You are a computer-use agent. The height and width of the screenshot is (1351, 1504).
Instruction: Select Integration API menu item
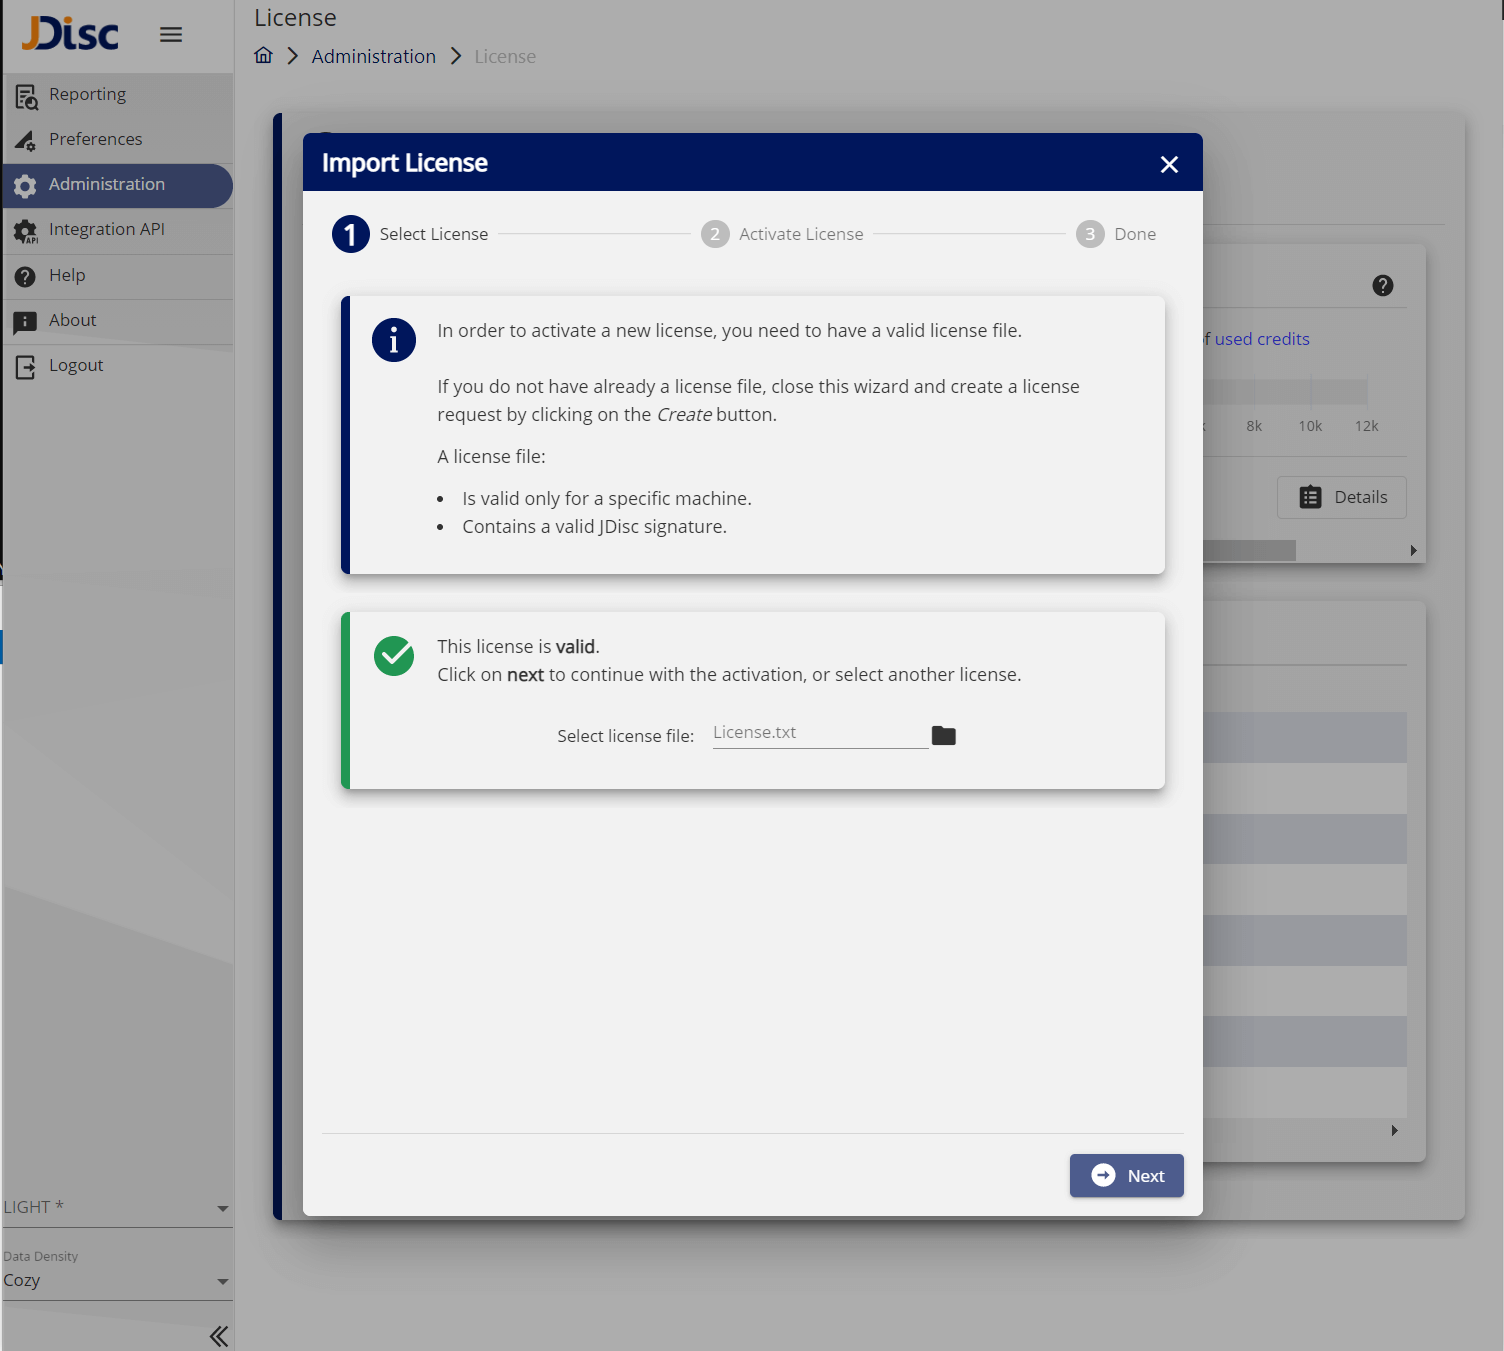[106, 230]
